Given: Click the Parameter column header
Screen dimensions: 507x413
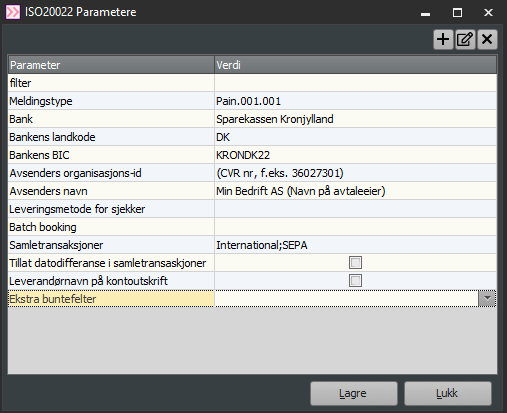Looking at the screenshot, I should (111, 65).
